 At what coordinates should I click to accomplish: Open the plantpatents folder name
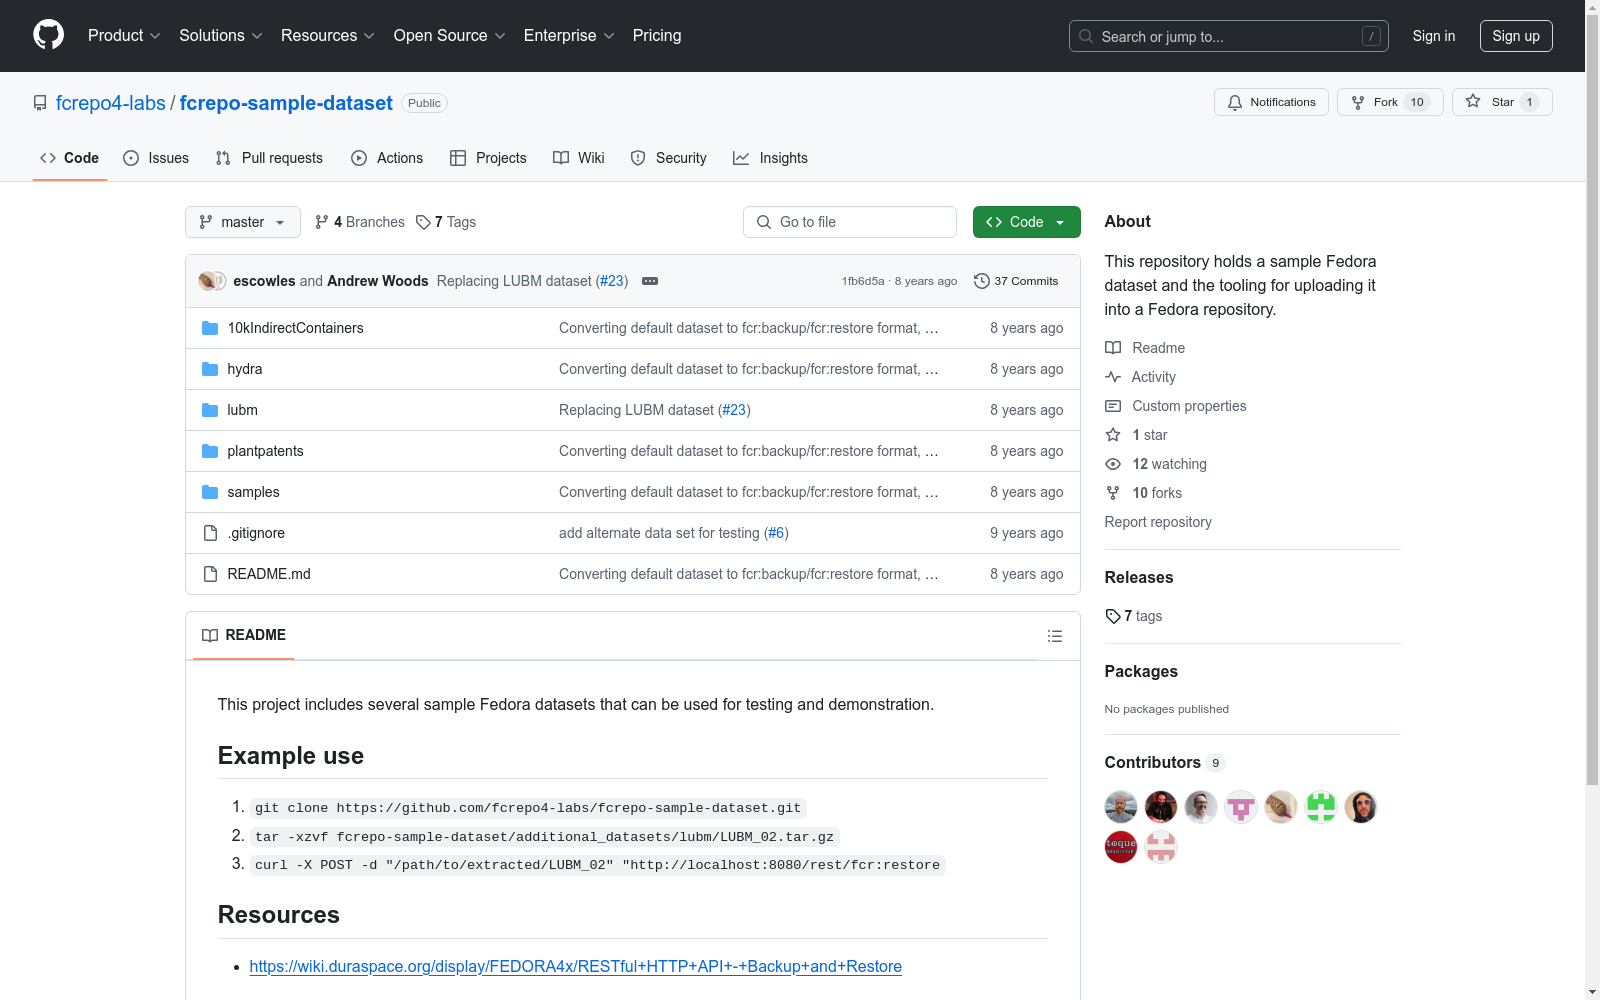coord(265,451)
